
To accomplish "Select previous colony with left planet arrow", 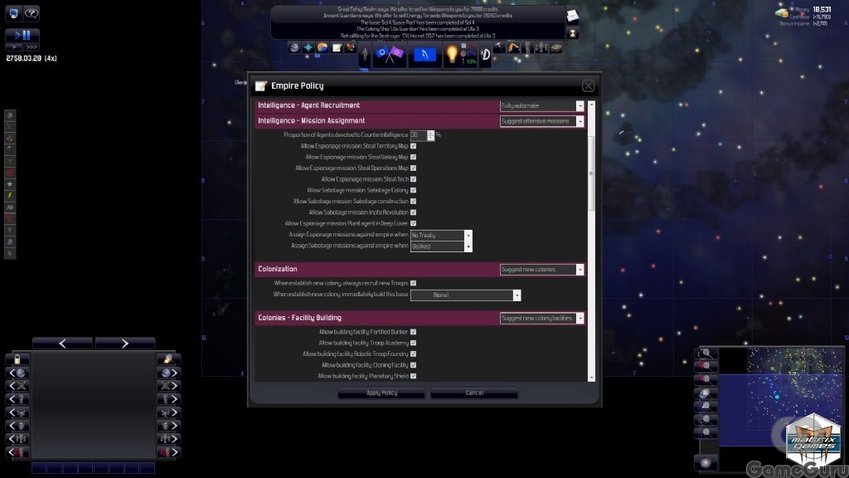I will 17,372.
